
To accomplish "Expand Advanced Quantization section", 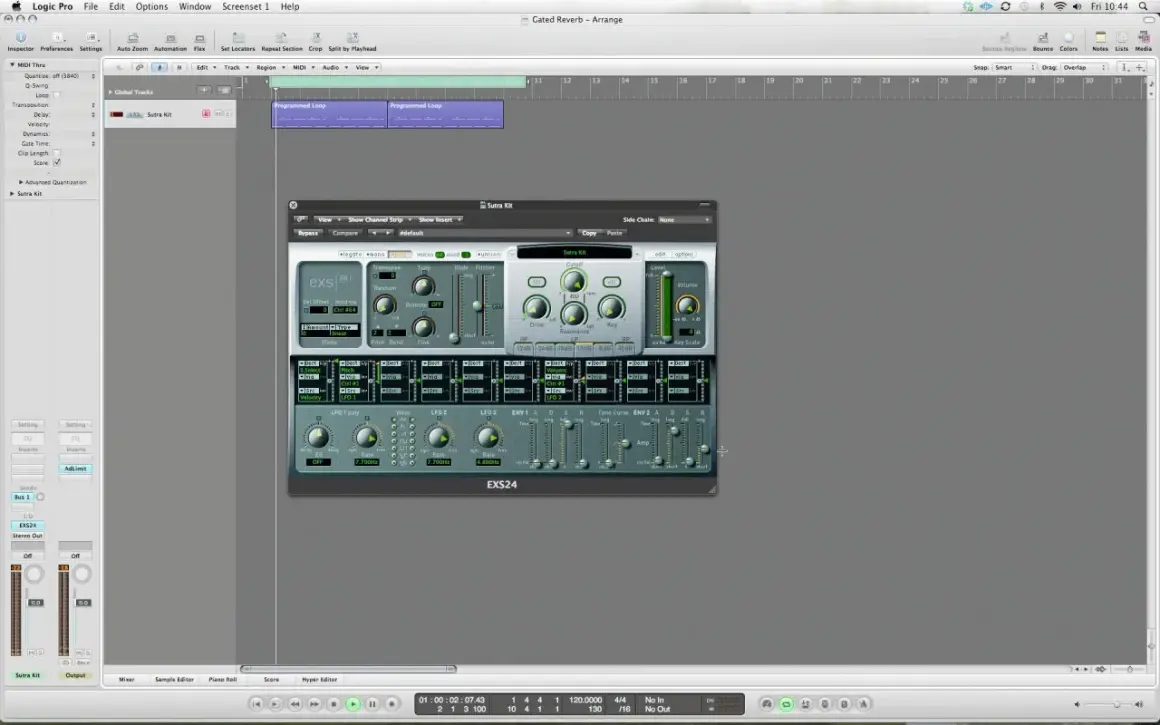I will coord(21,182).
